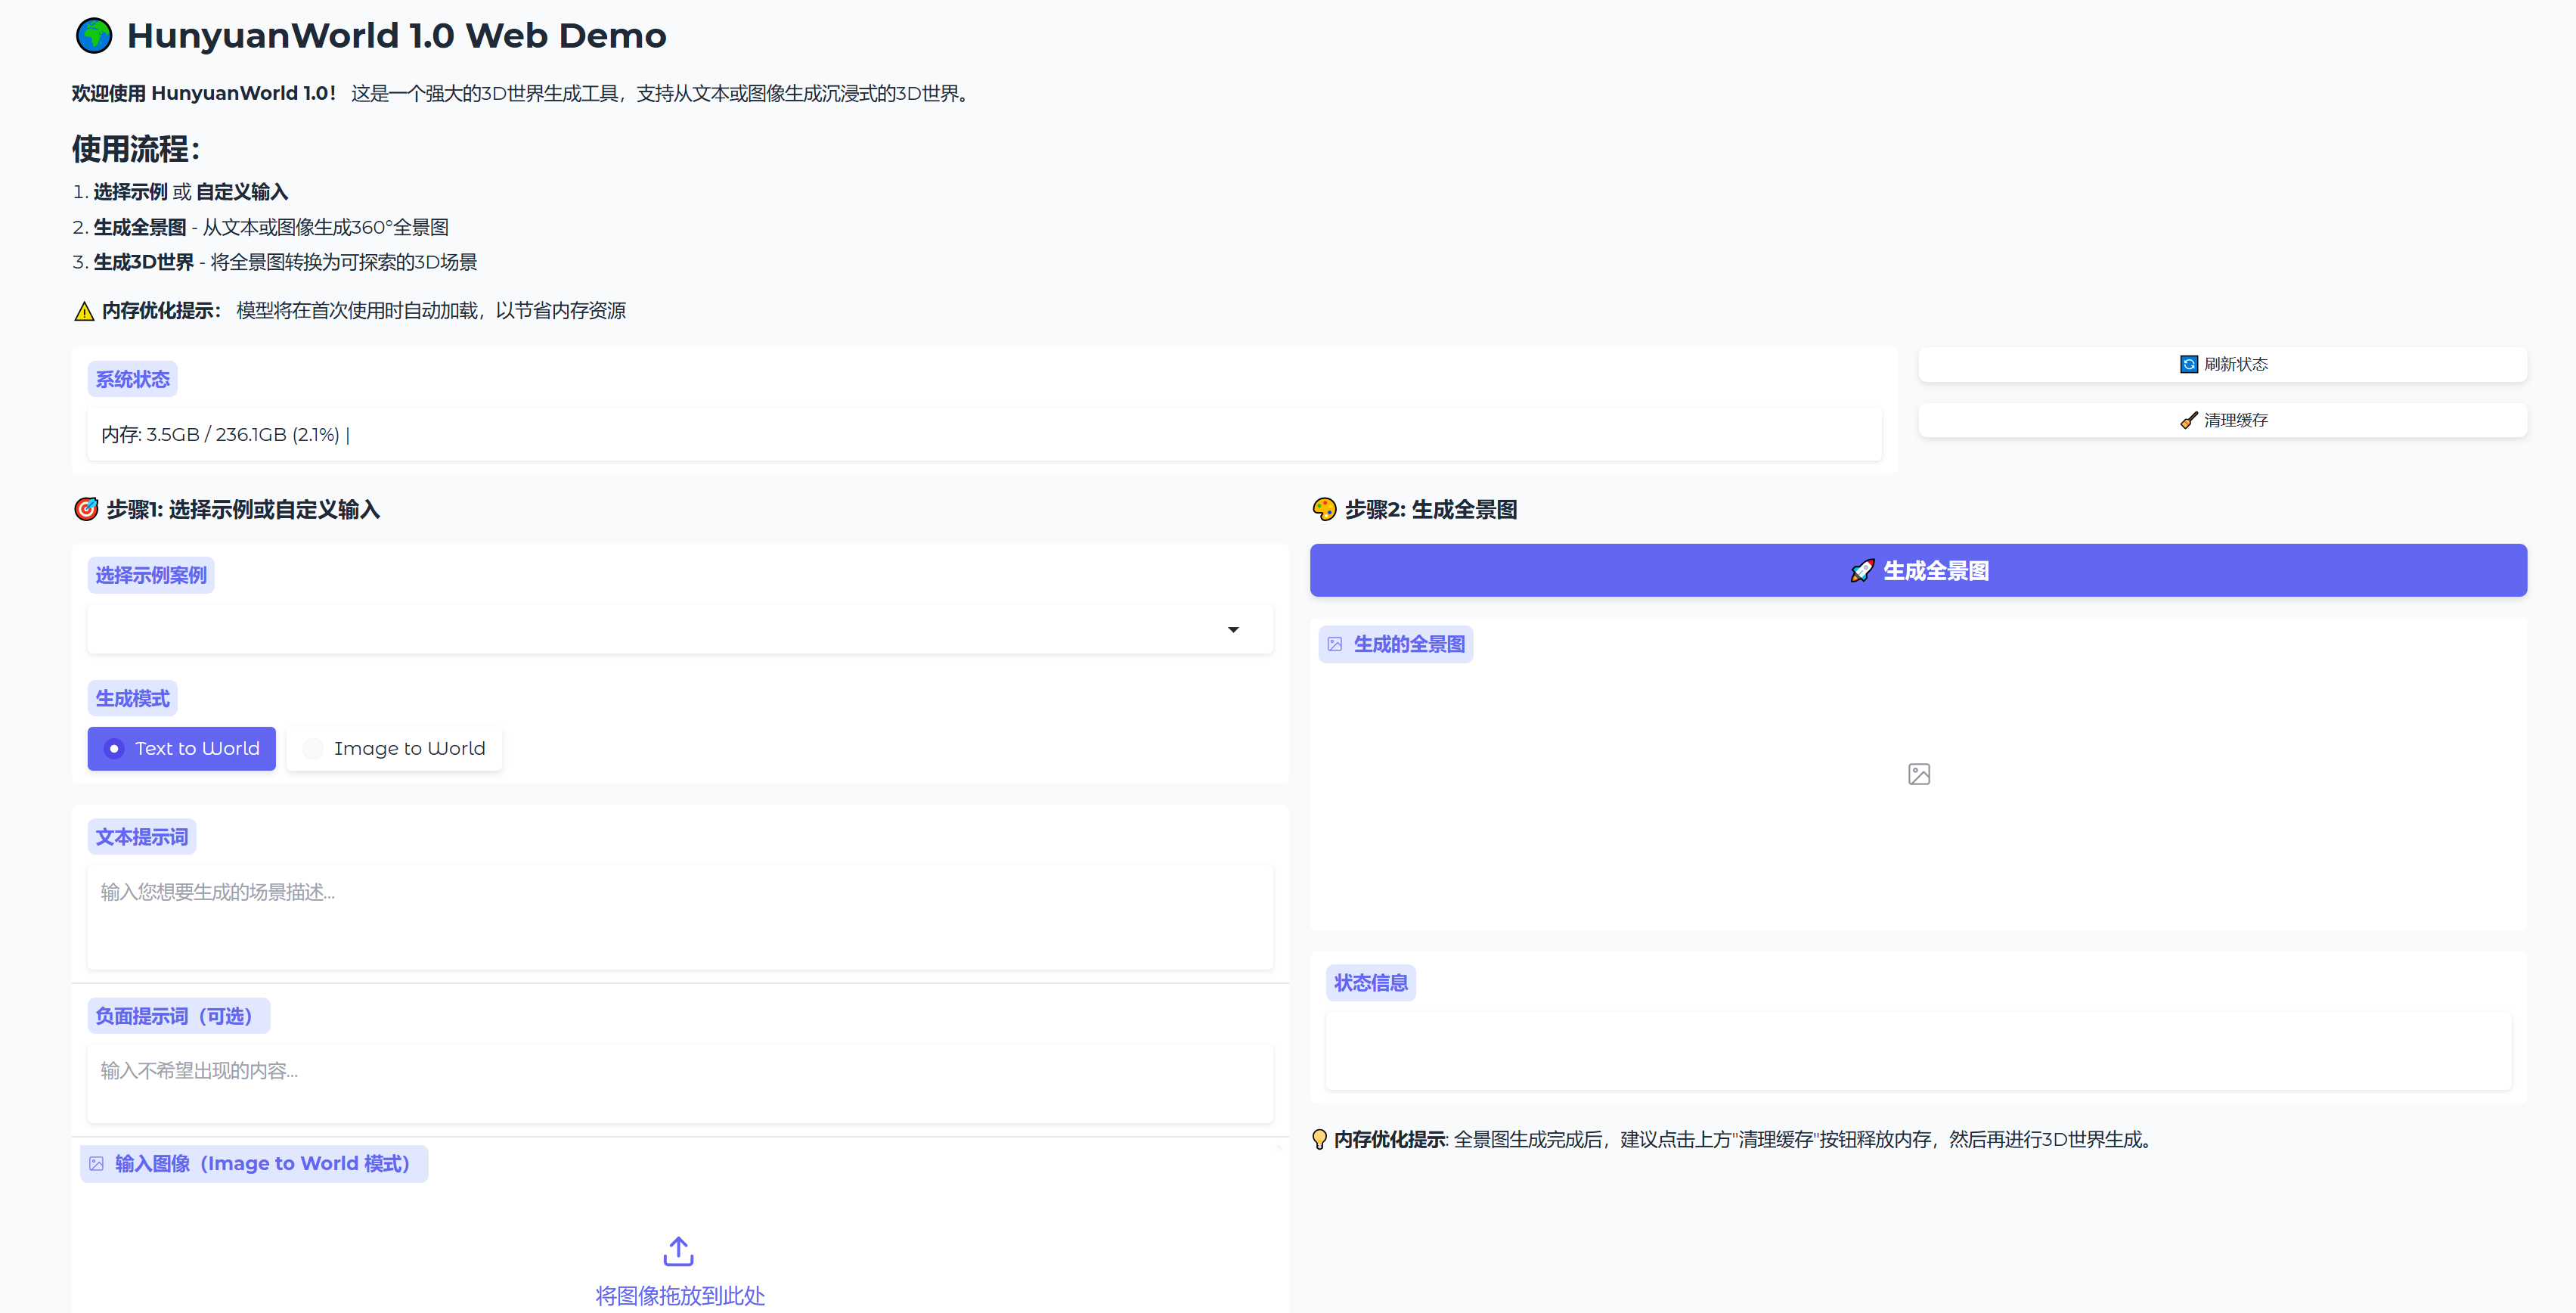Click the target icon beside 步骤1 heading
Viewport: 2576px width, 1313px height.
pyautogui.click(x=86, y=509)
